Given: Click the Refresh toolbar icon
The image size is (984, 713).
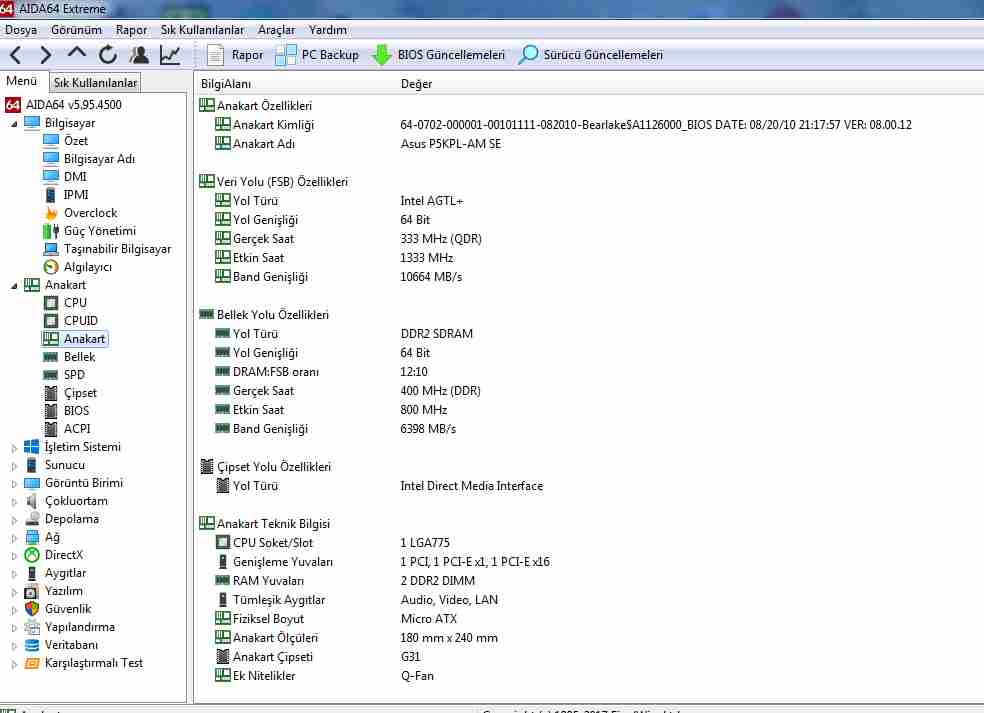Looking at the screenshot, I should tap(108, 55).
